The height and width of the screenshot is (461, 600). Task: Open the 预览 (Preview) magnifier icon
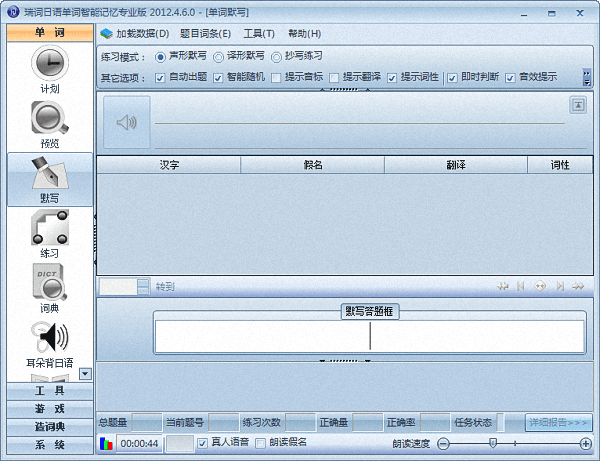[x=48, y=120]
